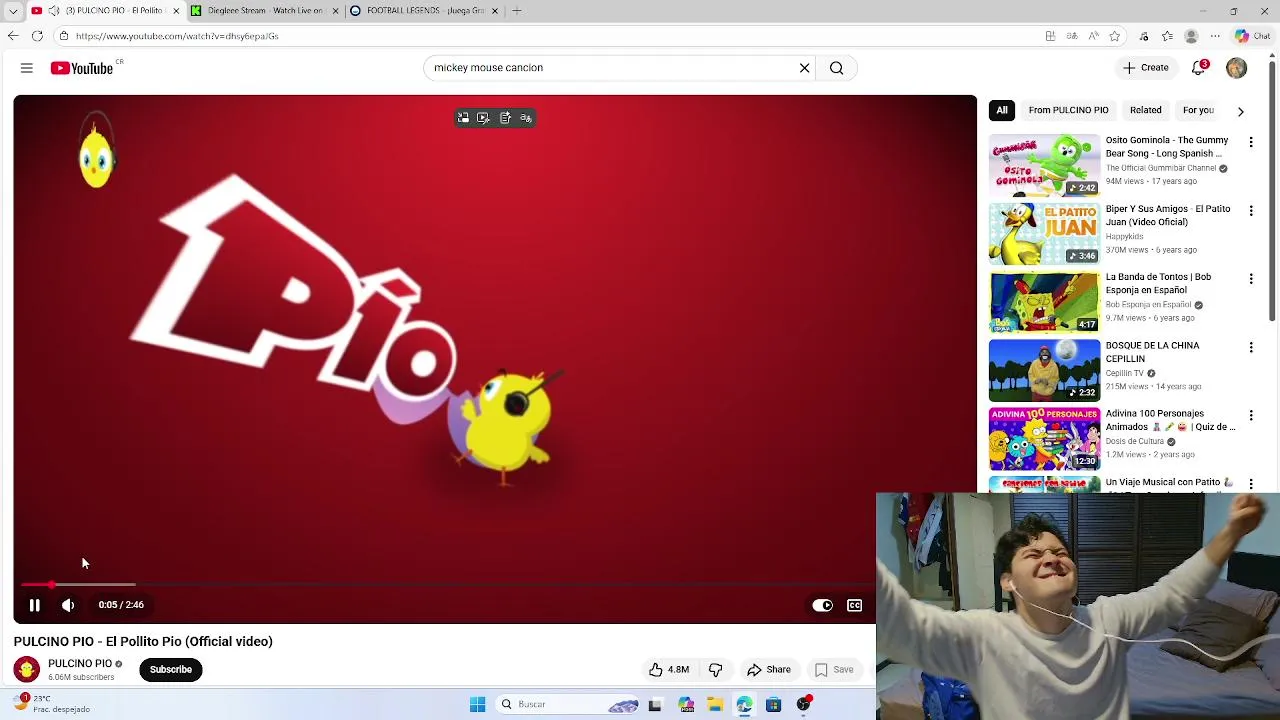1280x720 pixels.
Task: Open OBS Studio from the taskbar
Action: pos(803,705)
